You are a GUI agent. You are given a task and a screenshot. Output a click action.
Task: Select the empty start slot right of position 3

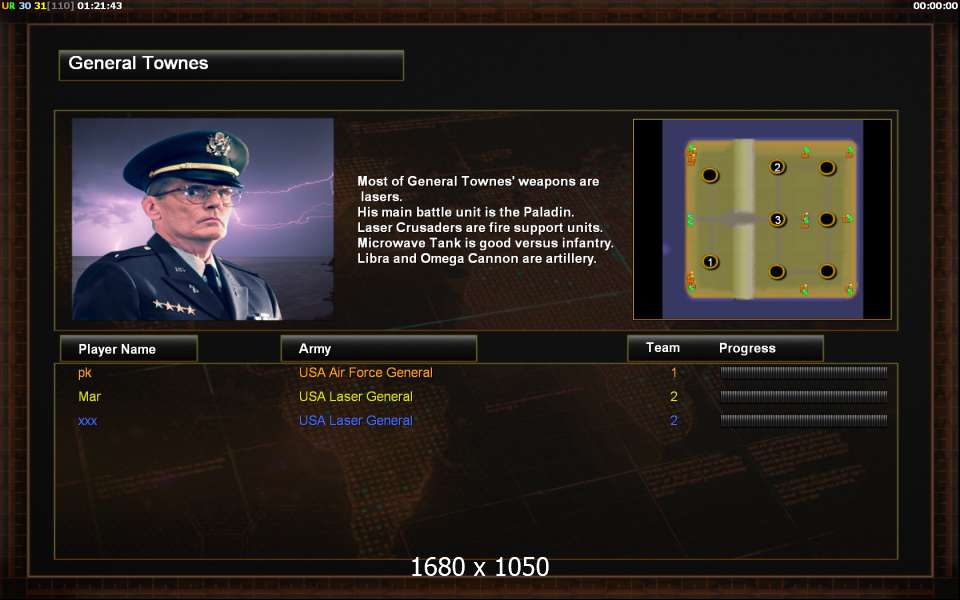[827, 219]
